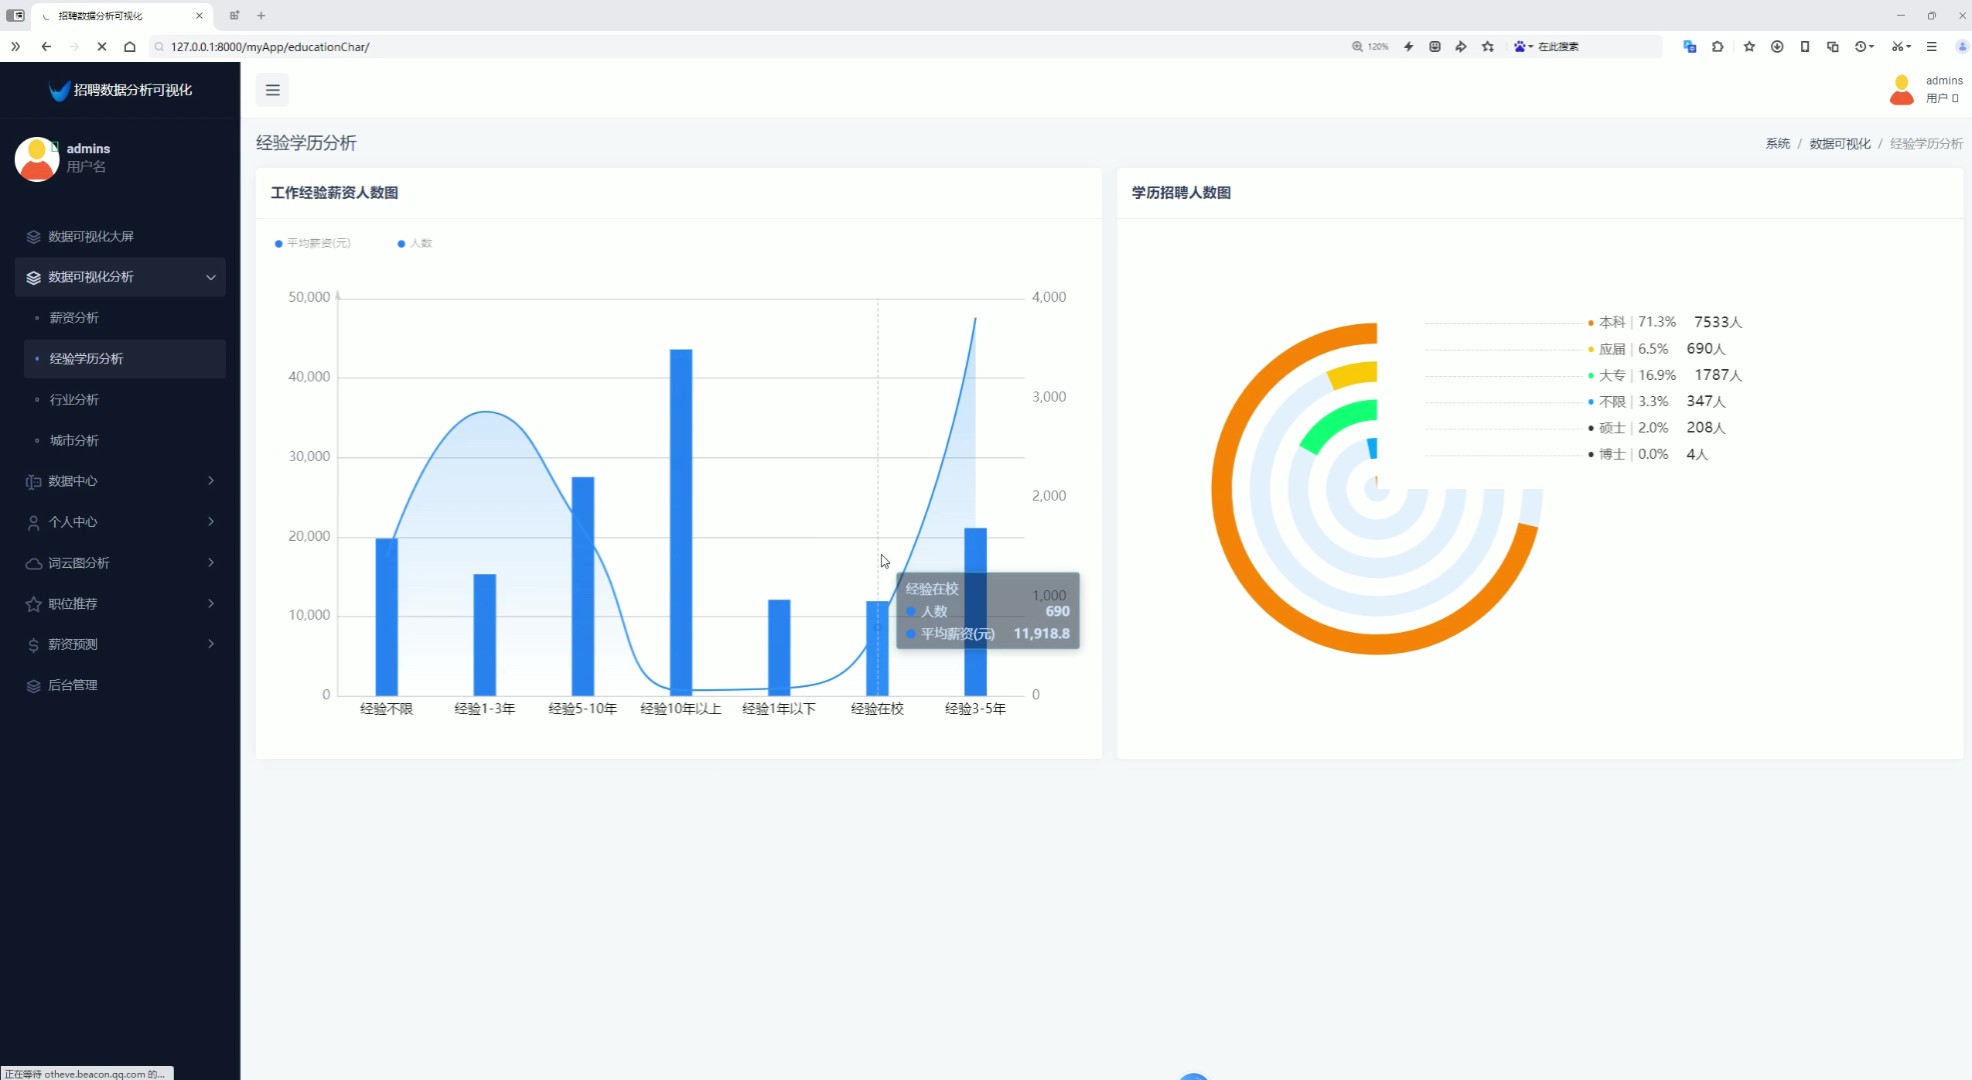The image size is (1972, 1080).
Task: Expand the 数据中心 submenu
Action: (120, 481)
